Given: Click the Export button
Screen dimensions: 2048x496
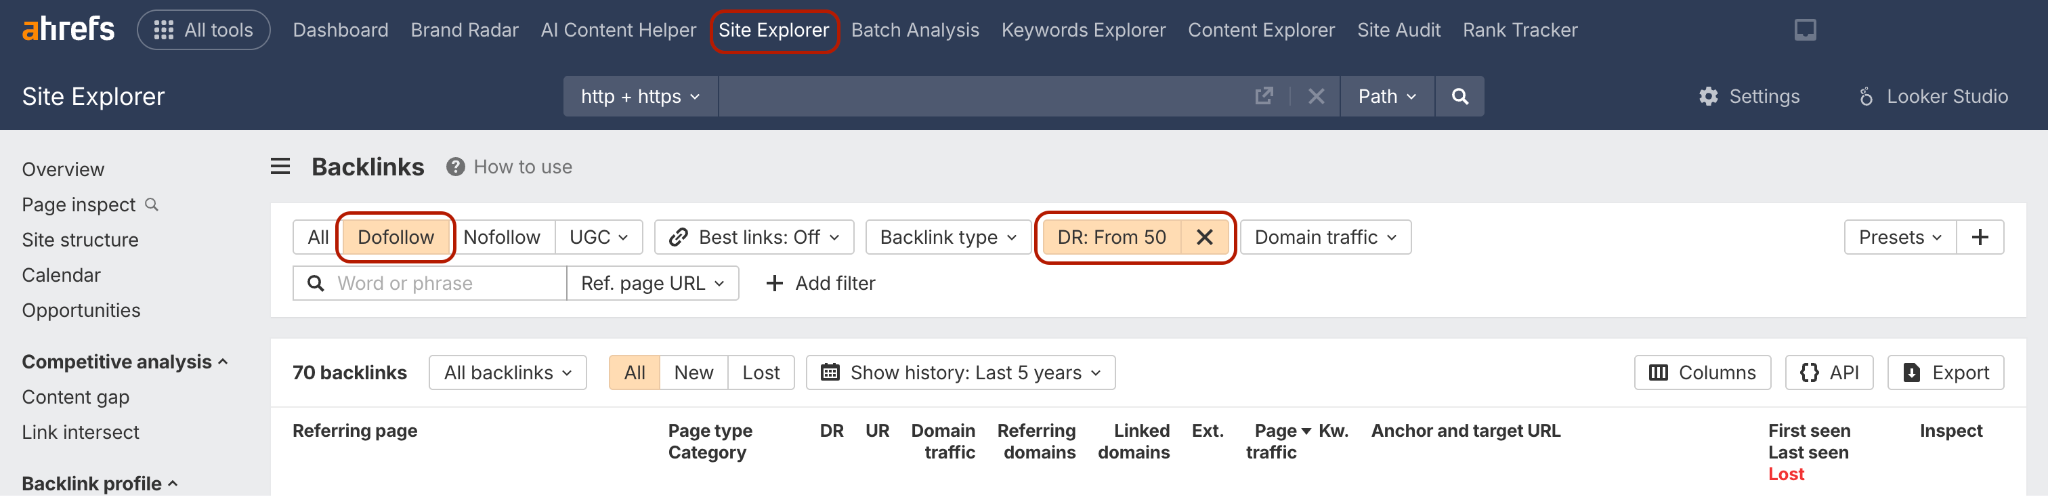Looking at the screenshot, I should 1946,372.
